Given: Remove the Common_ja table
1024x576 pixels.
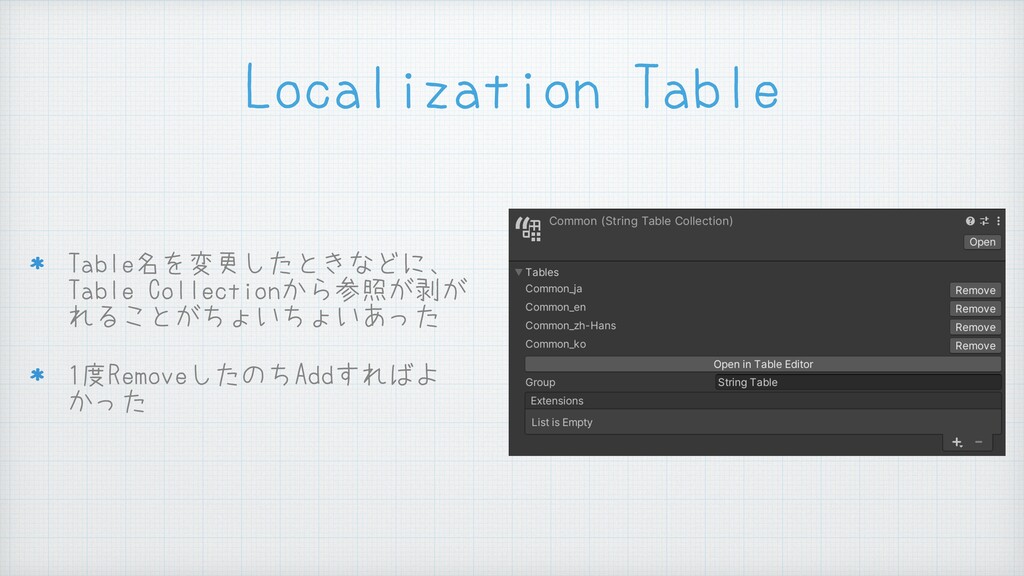Looking at the screenshot, I should pyautogui.click(x=975, y=290).
